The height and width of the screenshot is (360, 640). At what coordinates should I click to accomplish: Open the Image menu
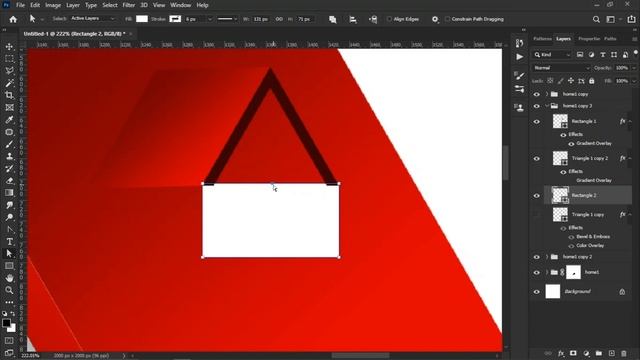point(53,5)
